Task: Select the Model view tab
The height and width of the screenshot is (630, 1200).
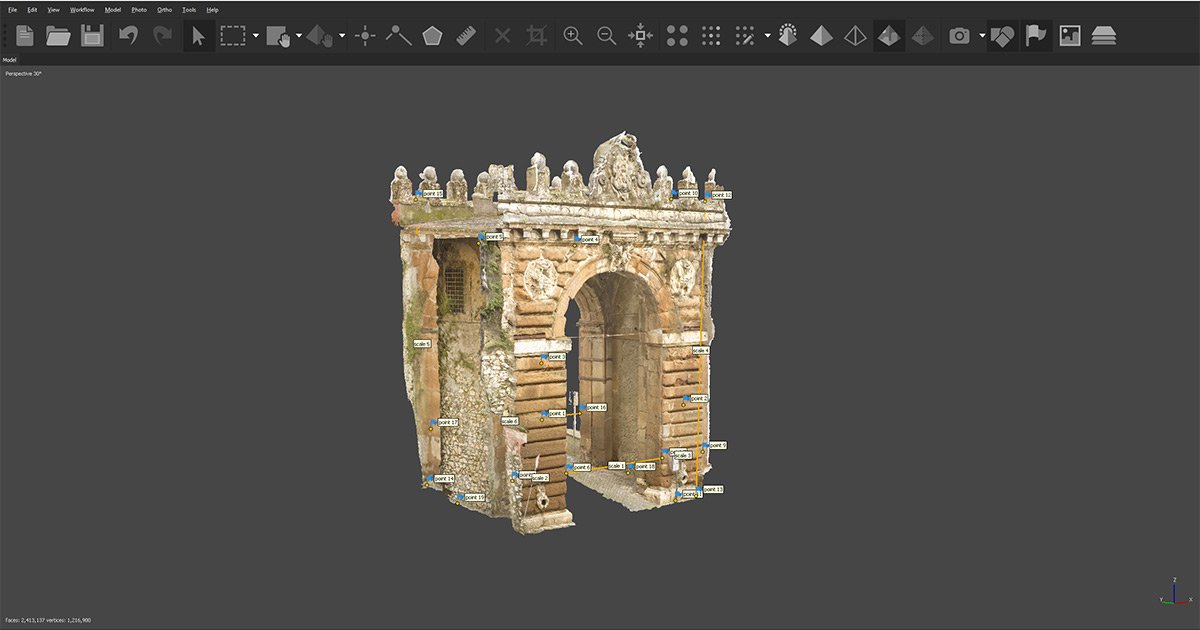Action: point(9,60)
